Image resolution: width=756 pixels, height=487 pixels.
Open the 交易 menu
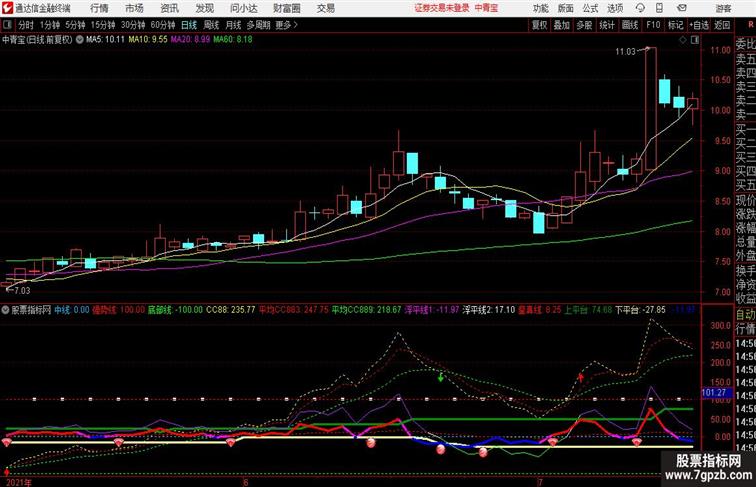[325, 8]
